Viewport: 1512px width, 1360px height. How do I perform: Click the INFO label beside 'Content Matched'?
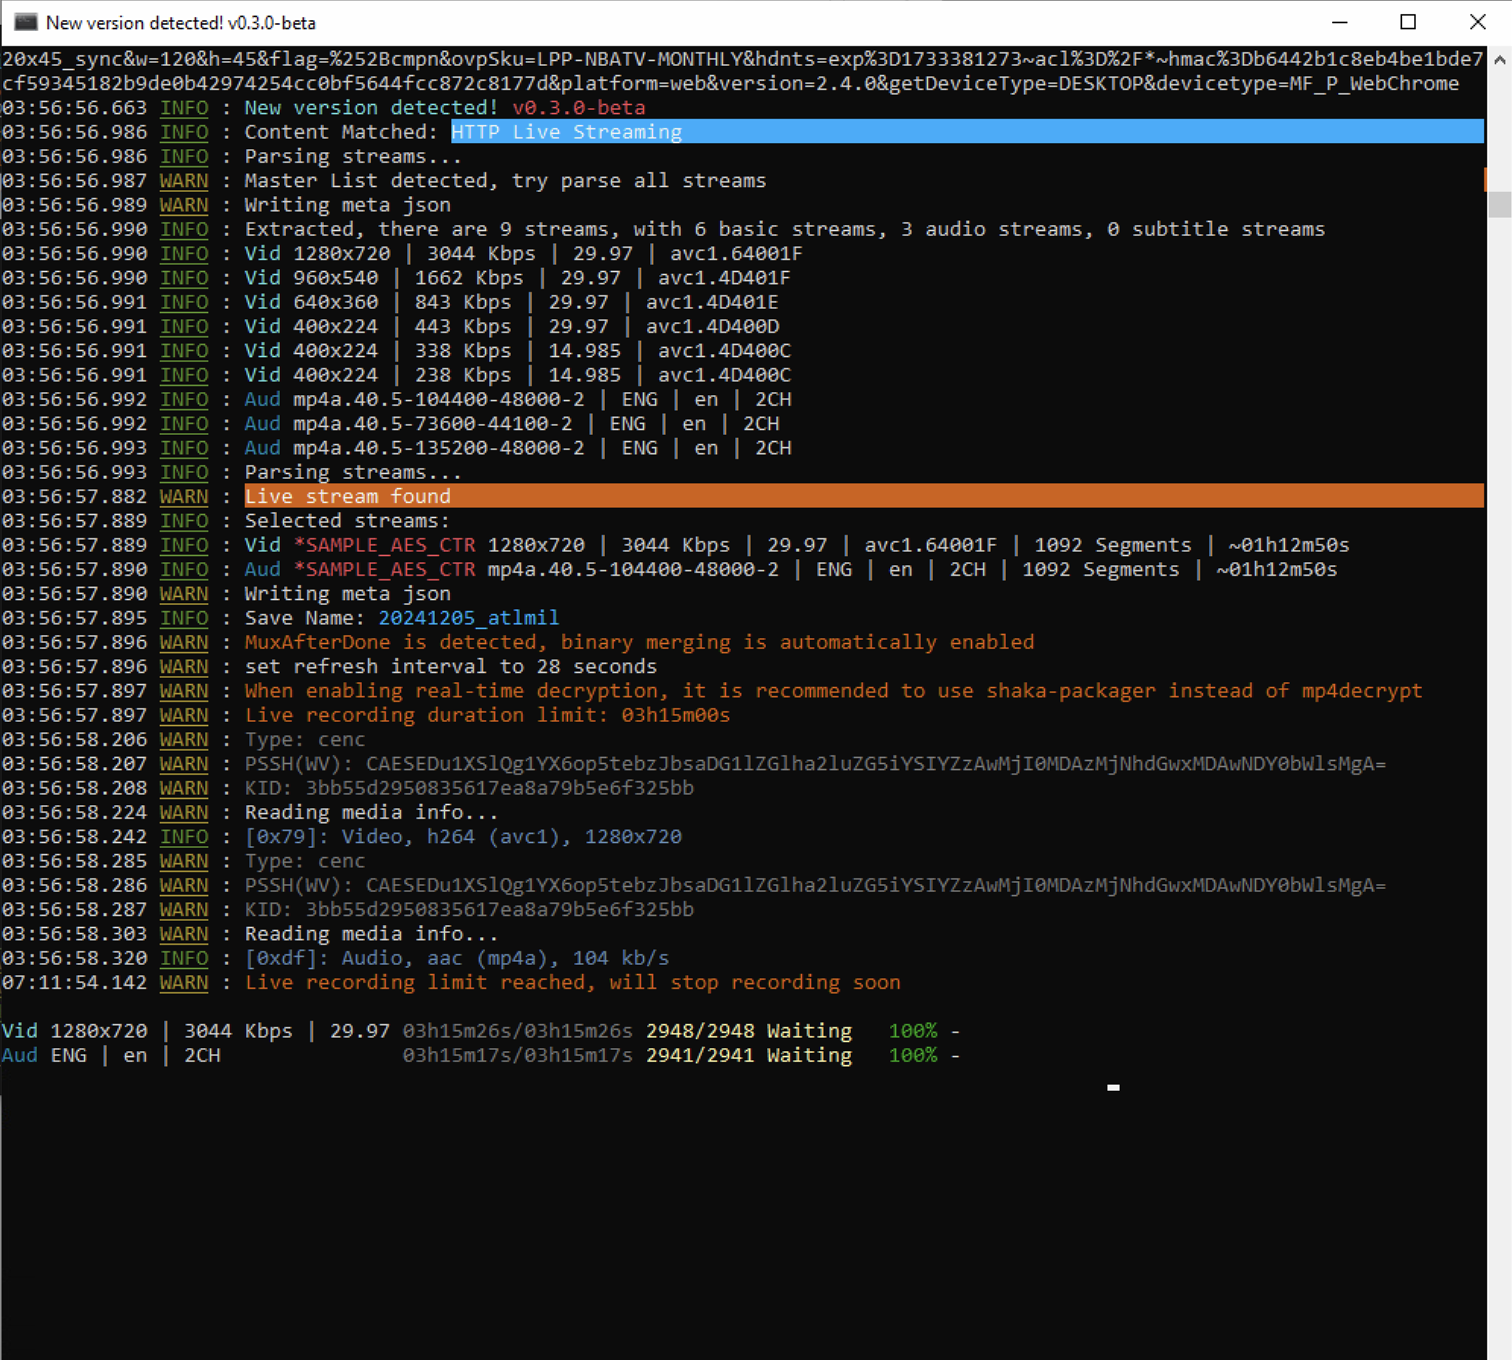click(x=184, y=132)
